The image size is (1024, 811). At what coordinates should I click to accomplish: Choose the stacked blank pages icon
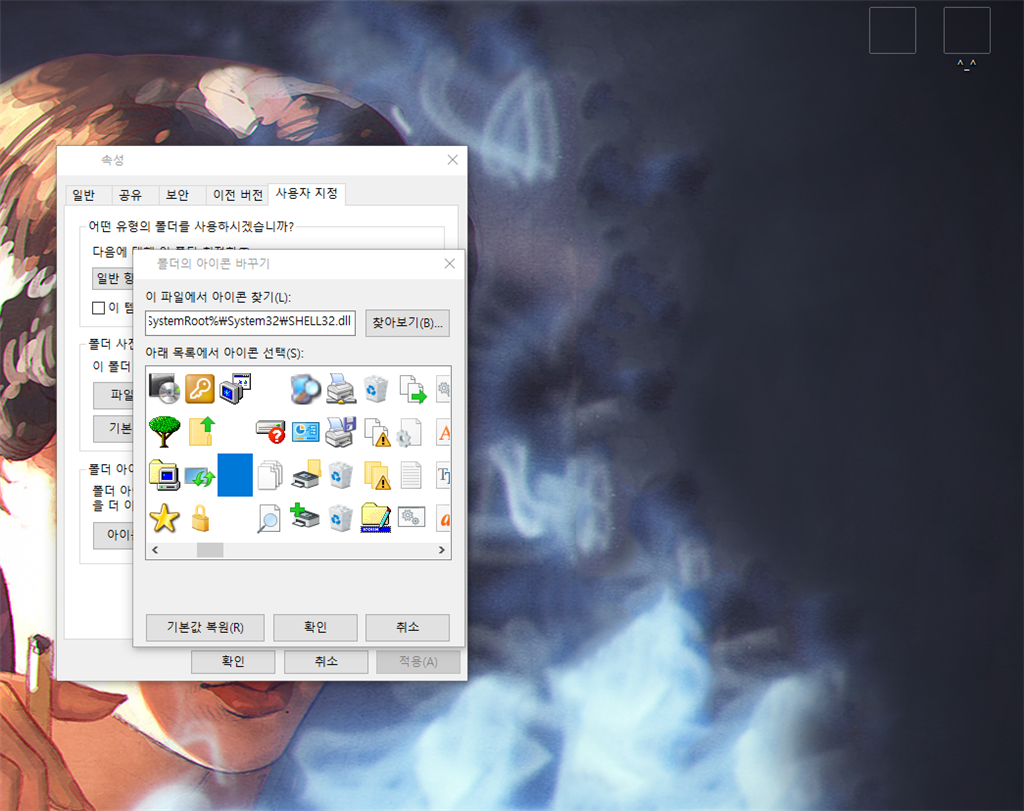point(270,475)
